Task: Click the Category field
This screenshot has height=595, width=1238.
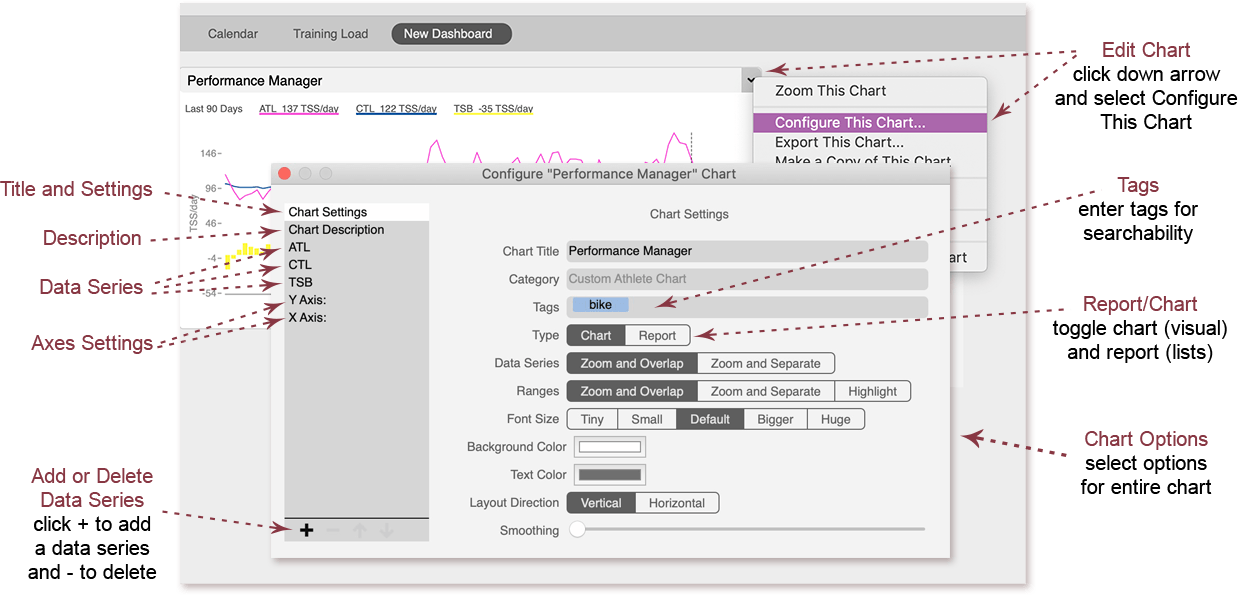Action: click(x=747, y=279)
